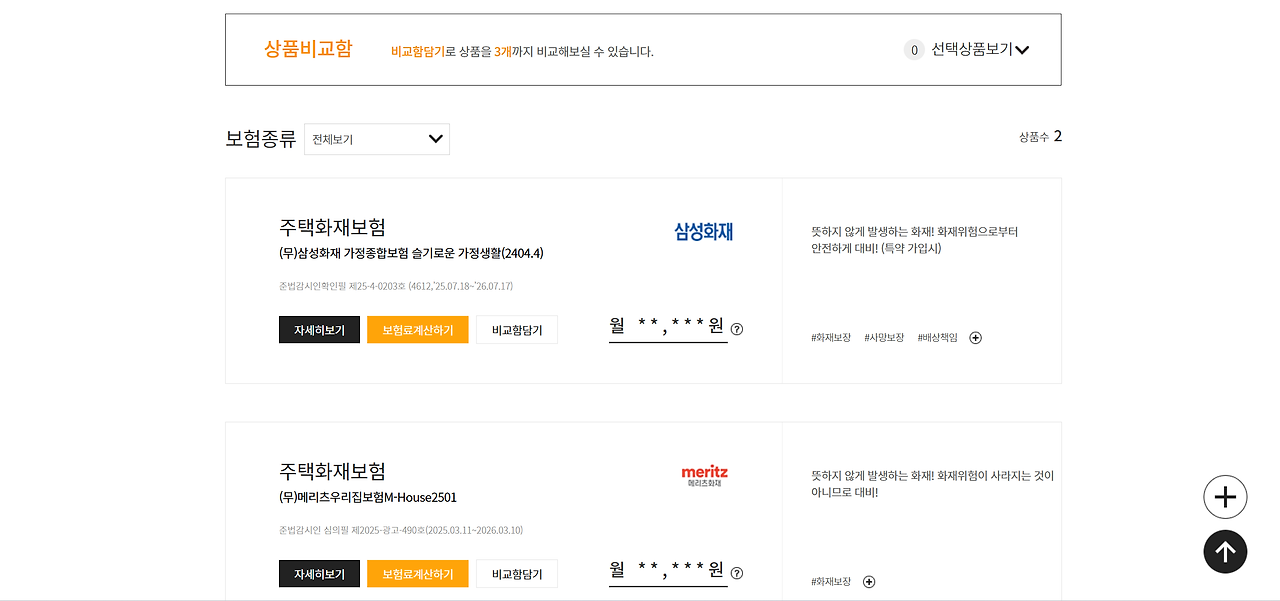Click the description ending 아니므로 대비!
1280x601 pixels.
tap(932, 484)
